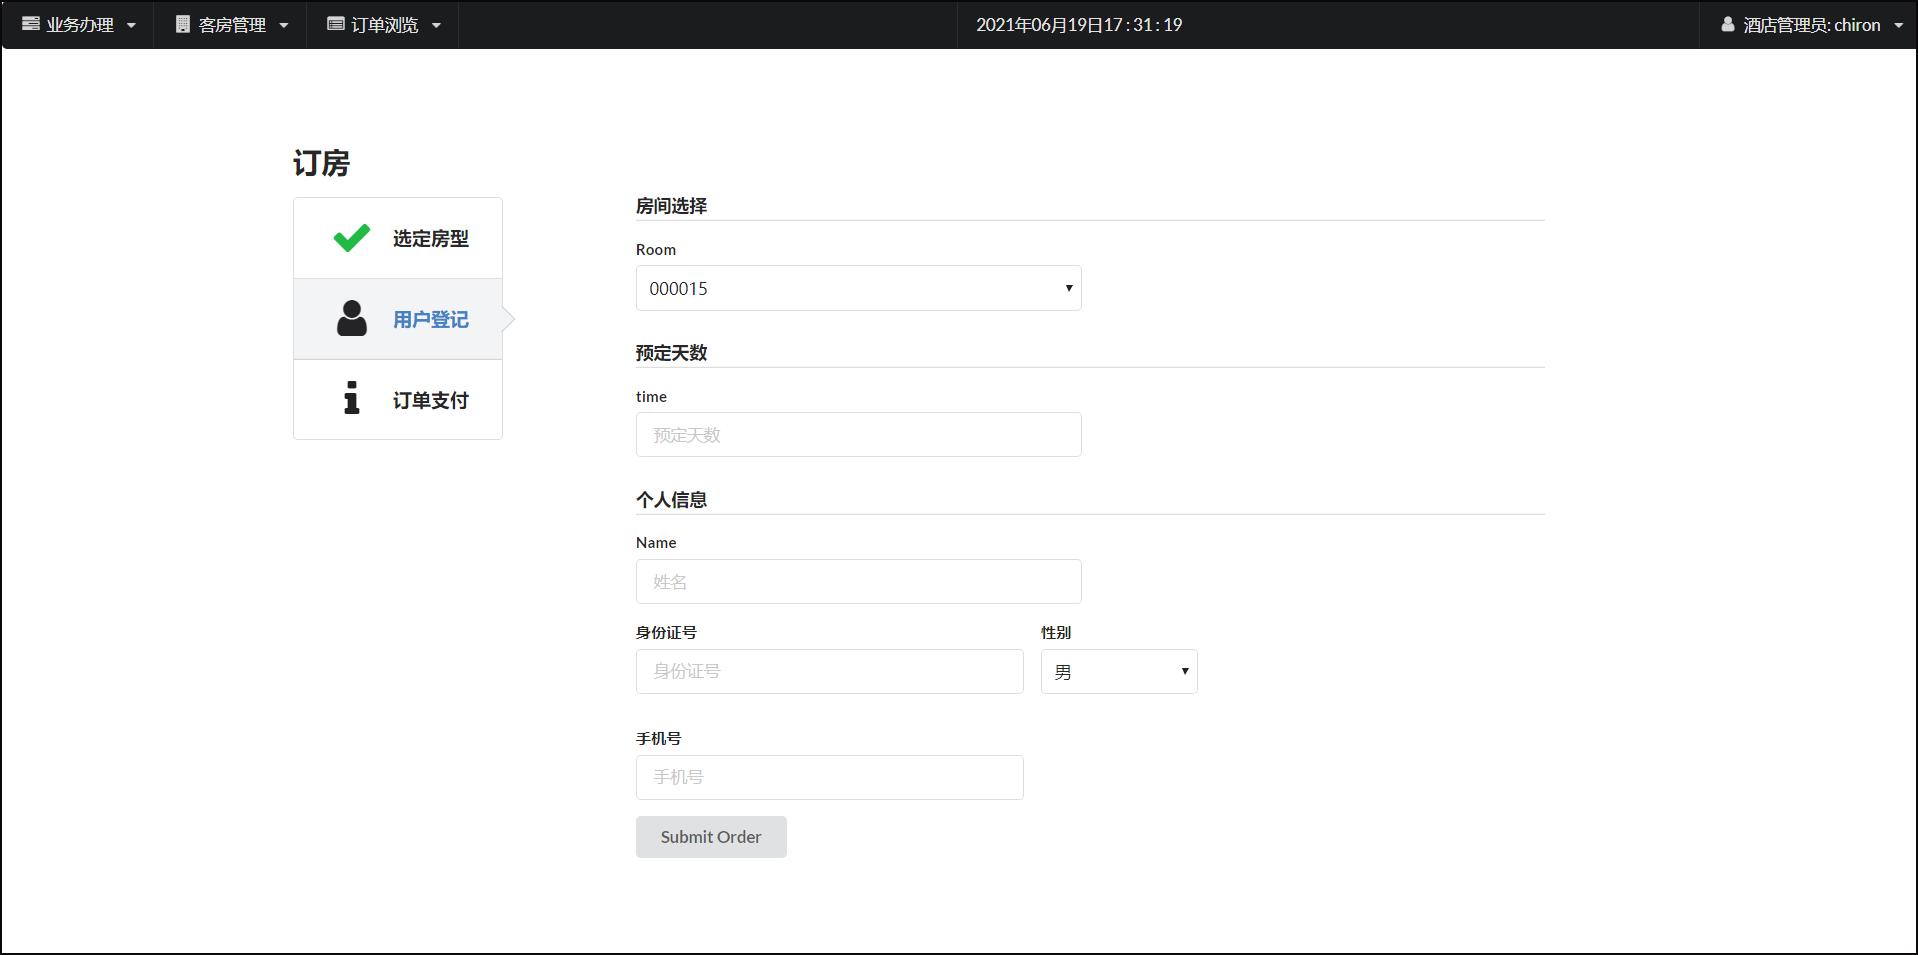Focus the 预定天数 input field
Image resolution: width=1918 pixels, height=955 pixels.
tap(858, 435)
